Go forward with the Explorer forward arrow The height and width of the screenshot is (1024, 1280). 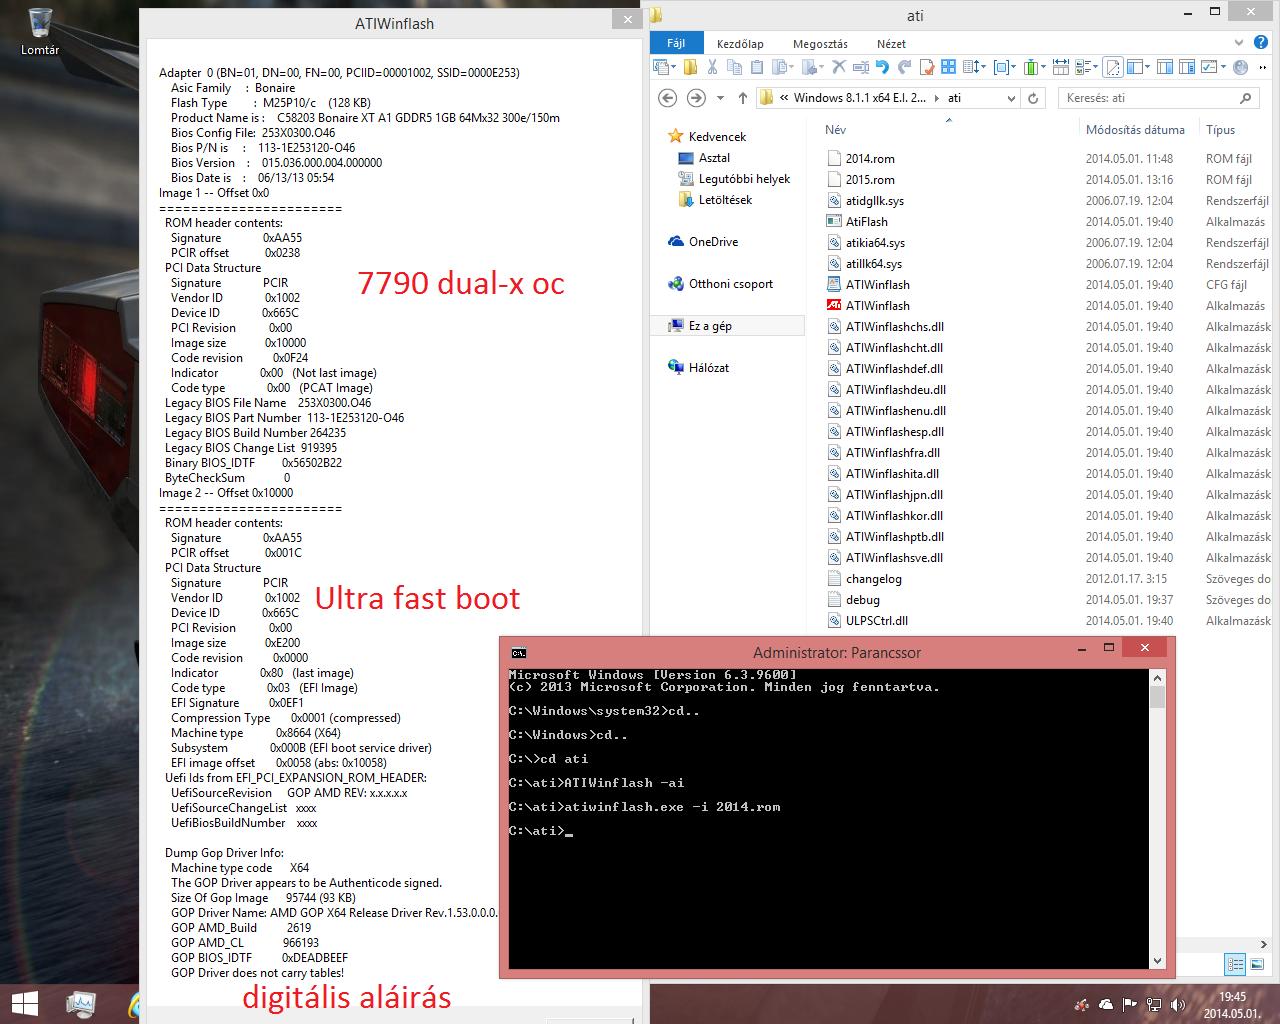(x=697, y=98)
